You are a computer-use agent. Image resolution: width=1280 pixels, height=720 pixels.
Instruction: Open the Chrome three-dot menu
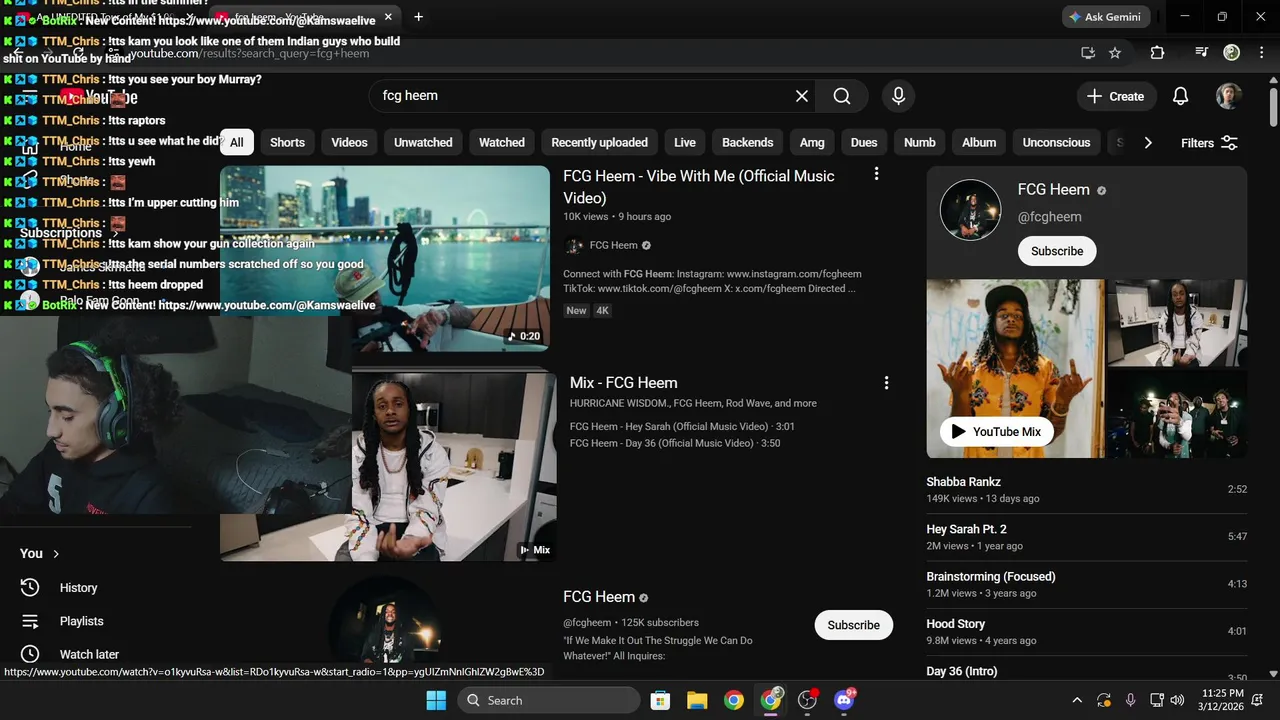1260,53
